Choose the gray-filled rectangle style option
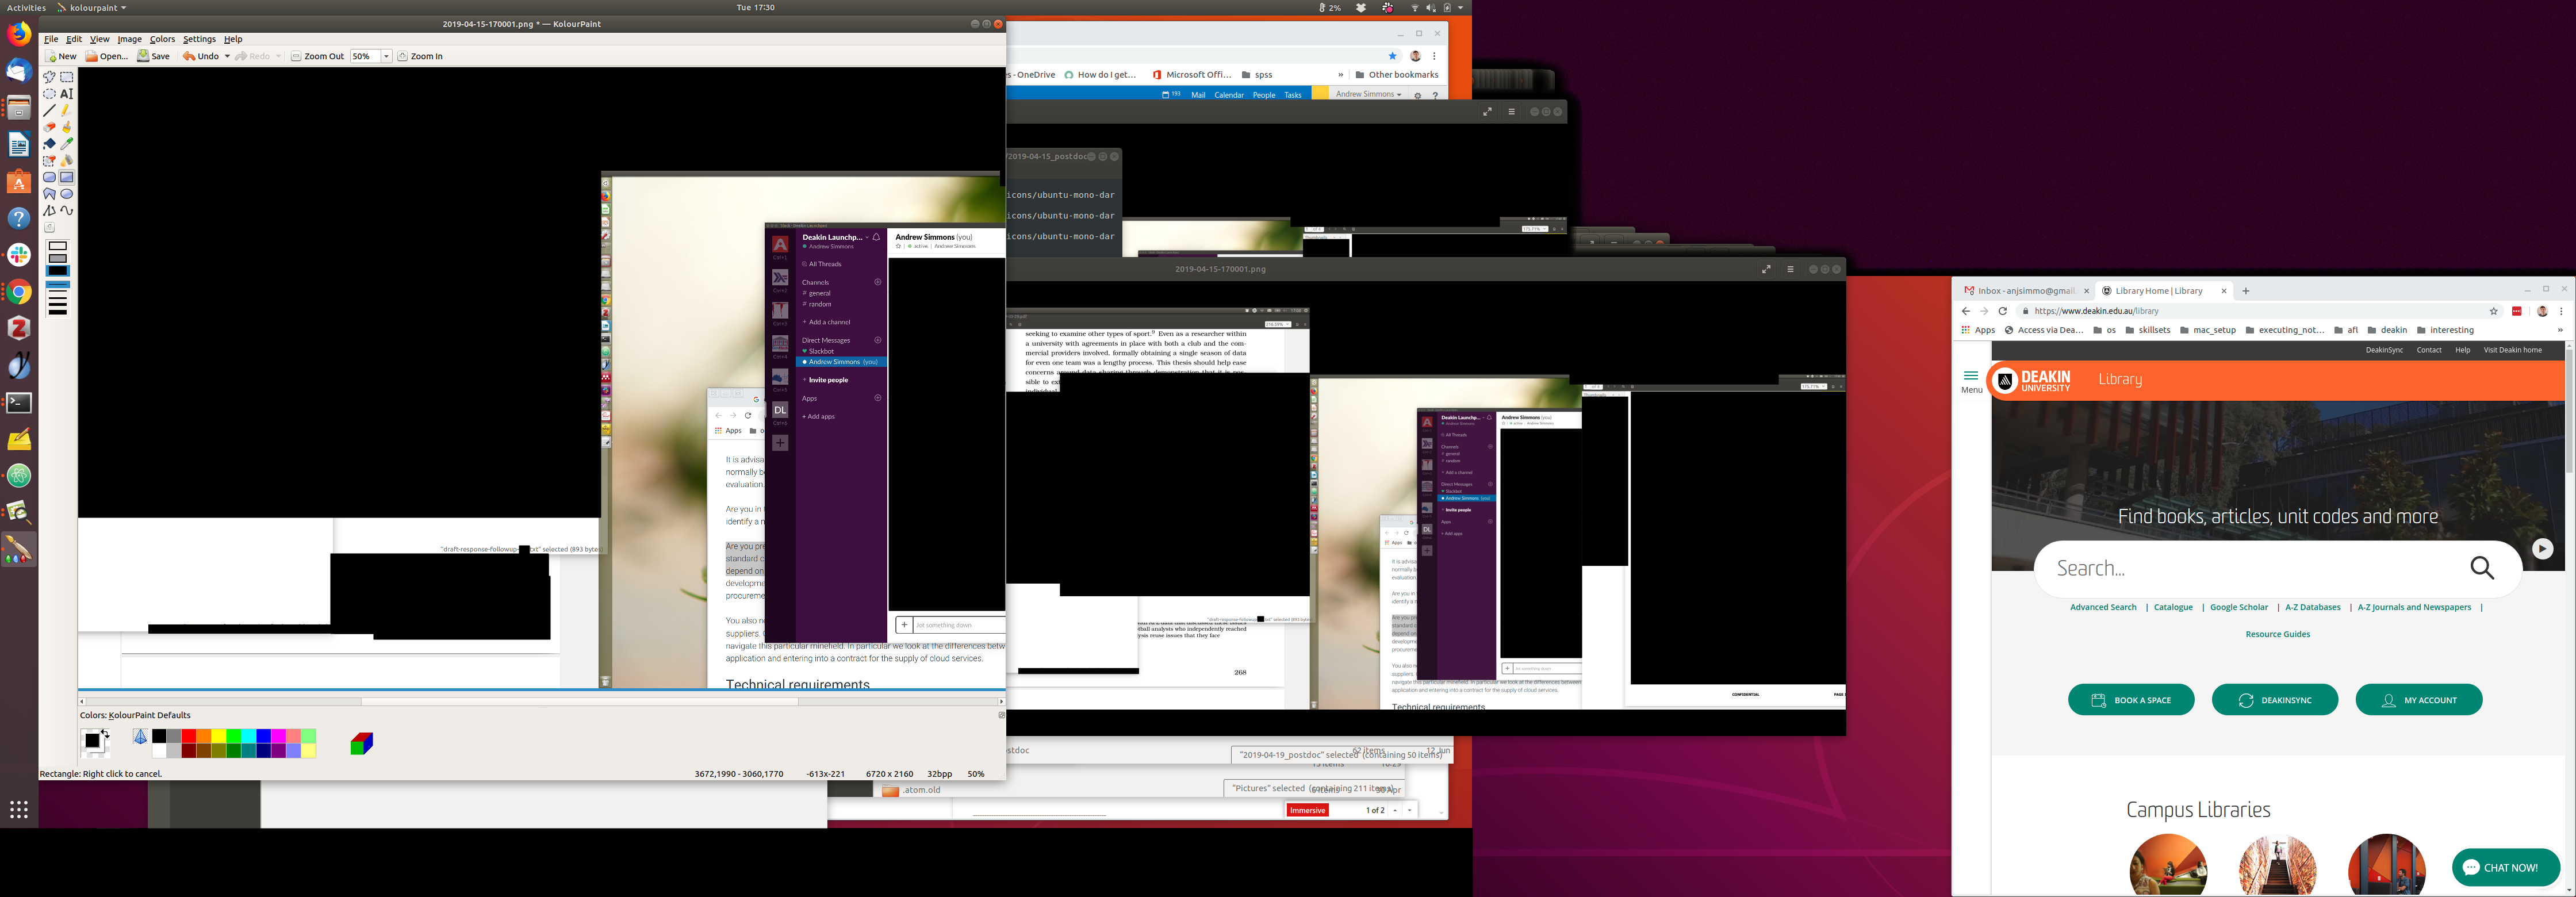The width and height of the screenshot is (2576, 897). pos(58,259)
